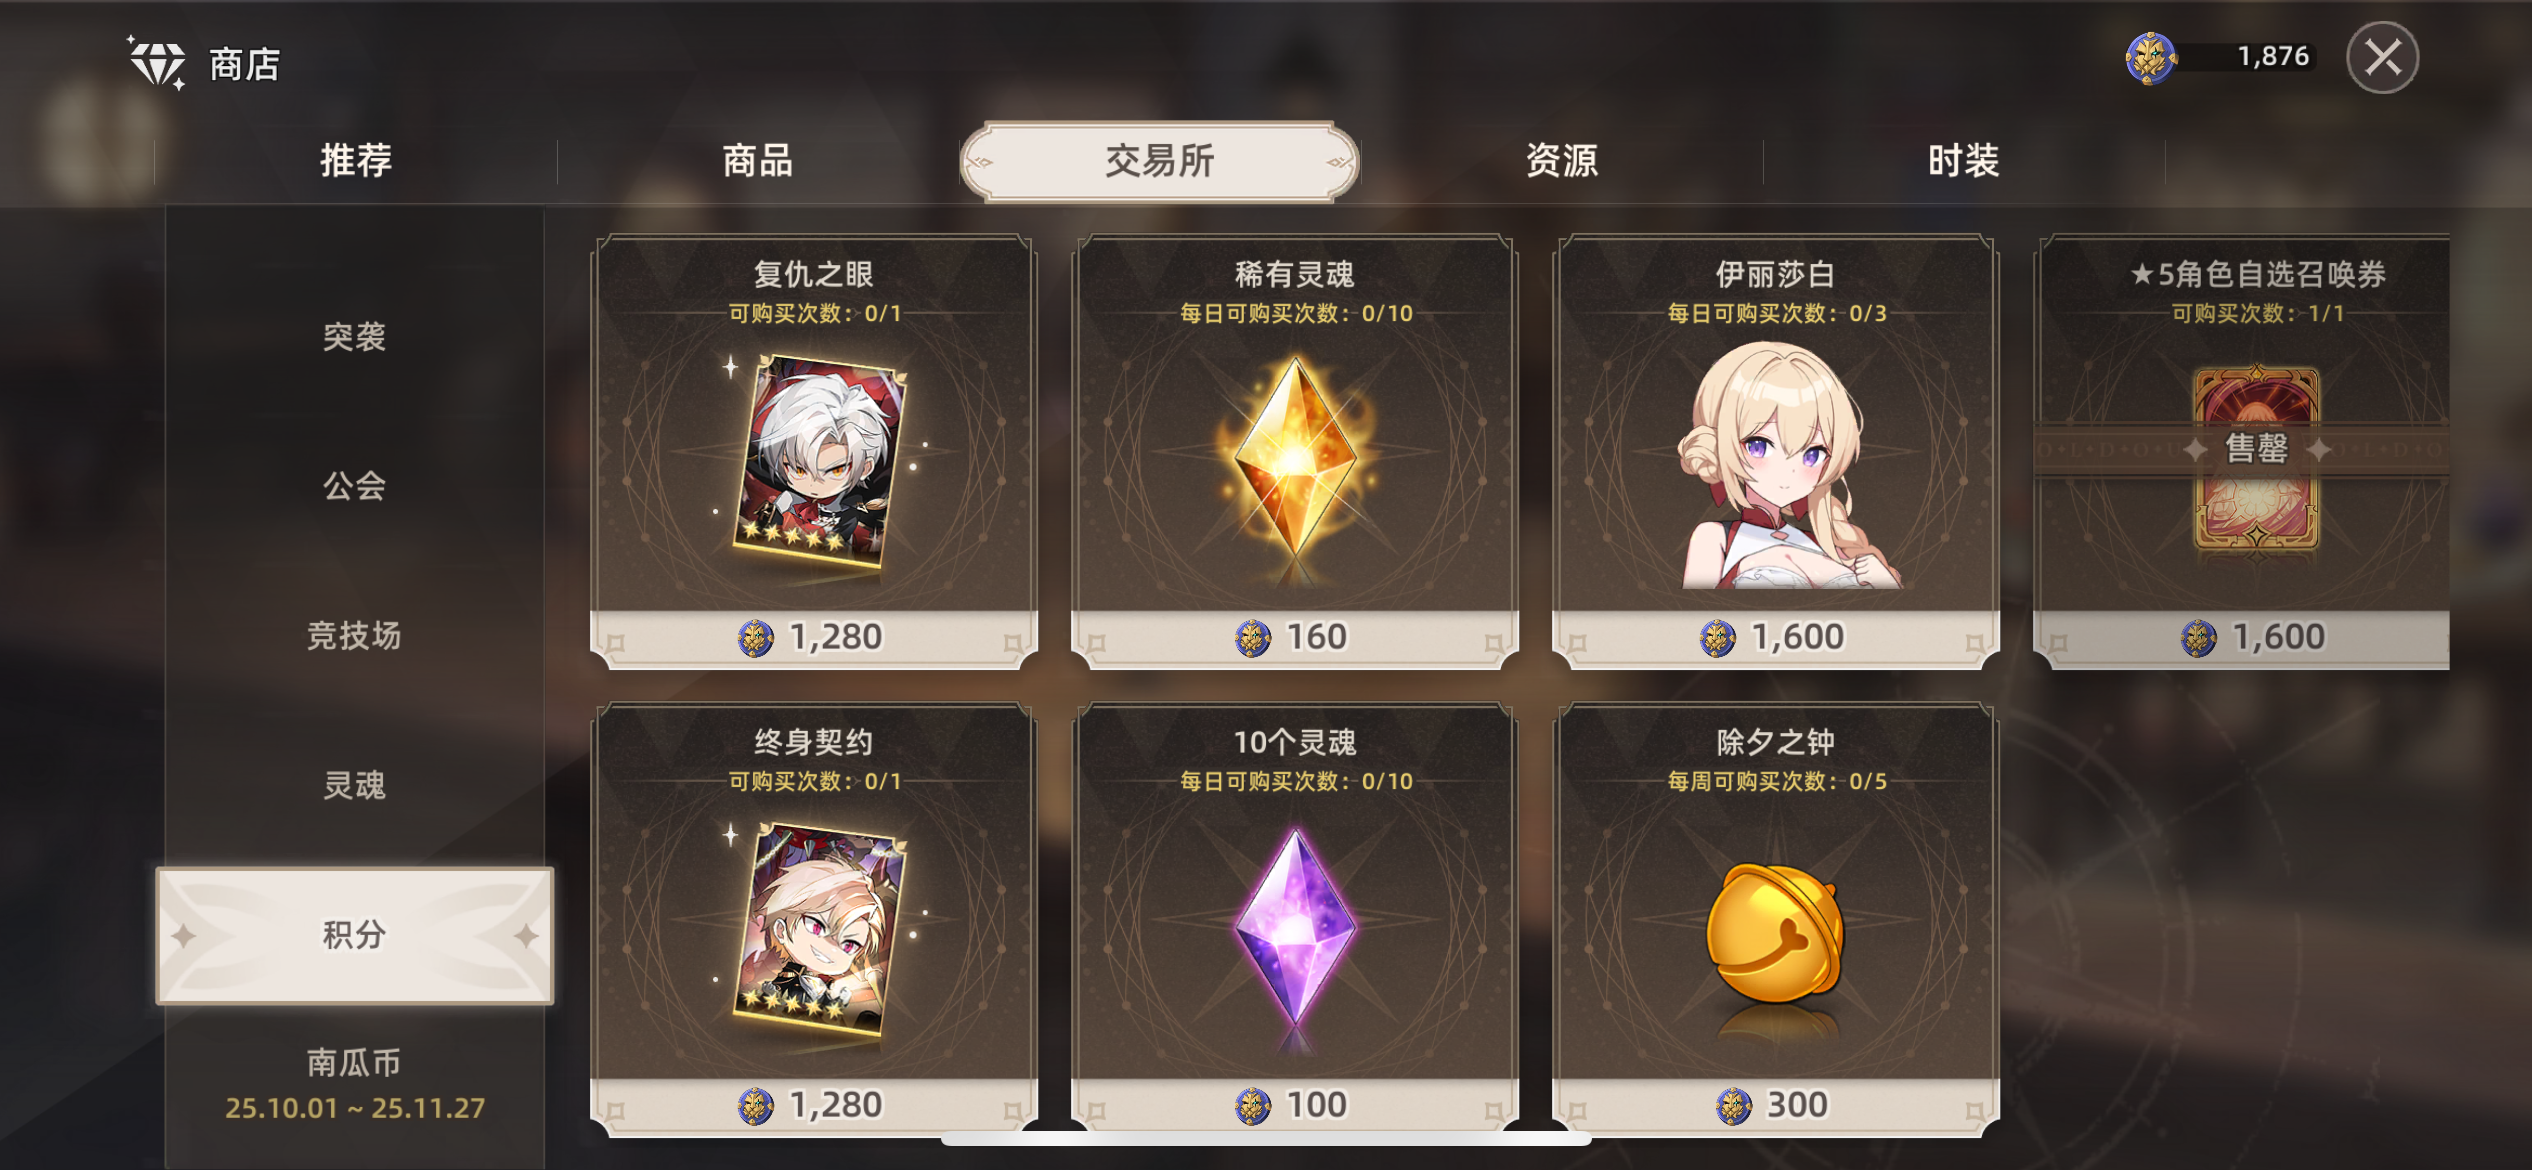This screenshot has height=1170, width=2532.
Task: Click the horizontal scrollbar below the items
Action: pos(1266,1138)
